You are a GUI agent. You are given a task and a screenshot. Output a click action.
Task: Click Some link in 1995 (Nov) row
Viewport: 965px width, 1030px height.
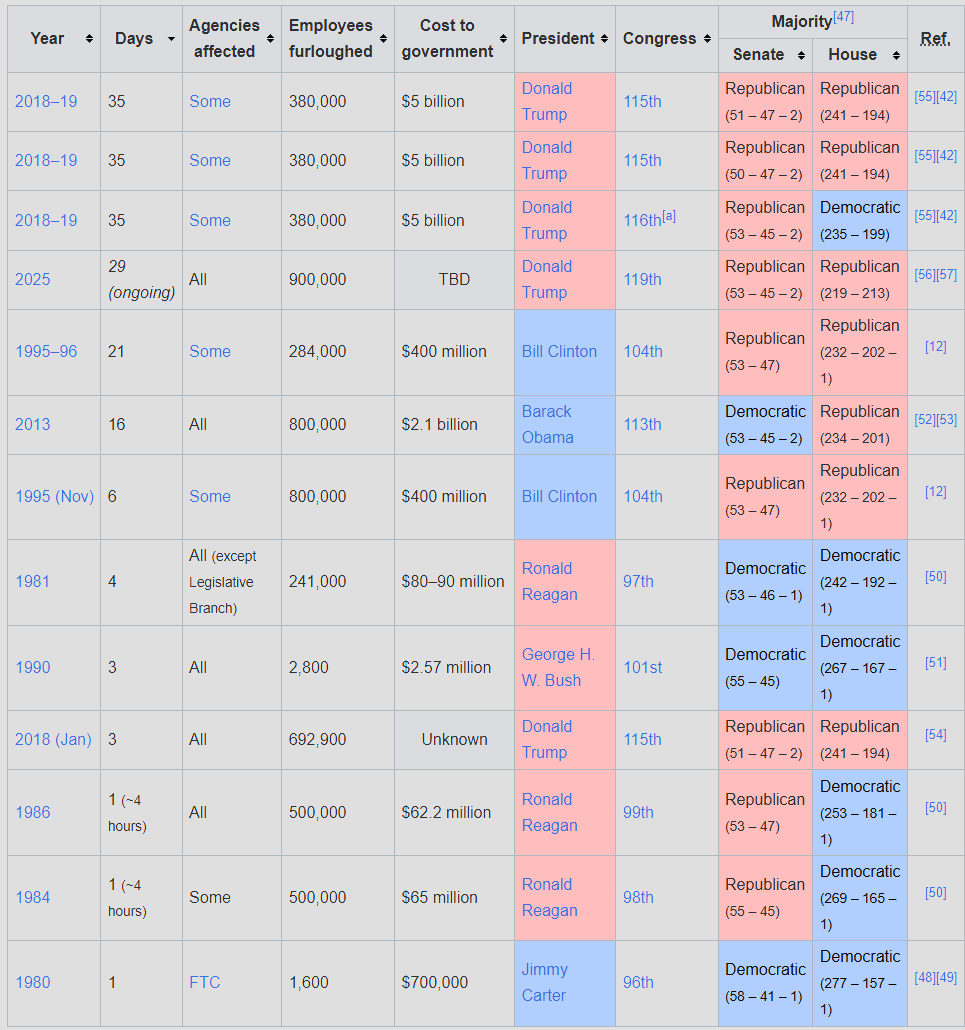point(210,497)
